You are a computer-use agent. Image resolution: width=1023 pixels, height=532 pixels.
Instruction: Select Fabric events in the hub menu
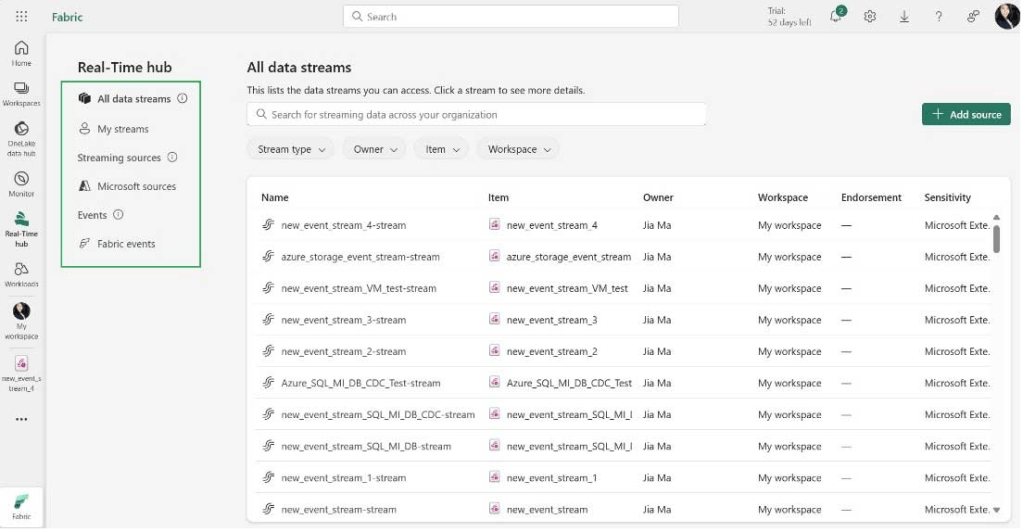[x=126, y=244]
